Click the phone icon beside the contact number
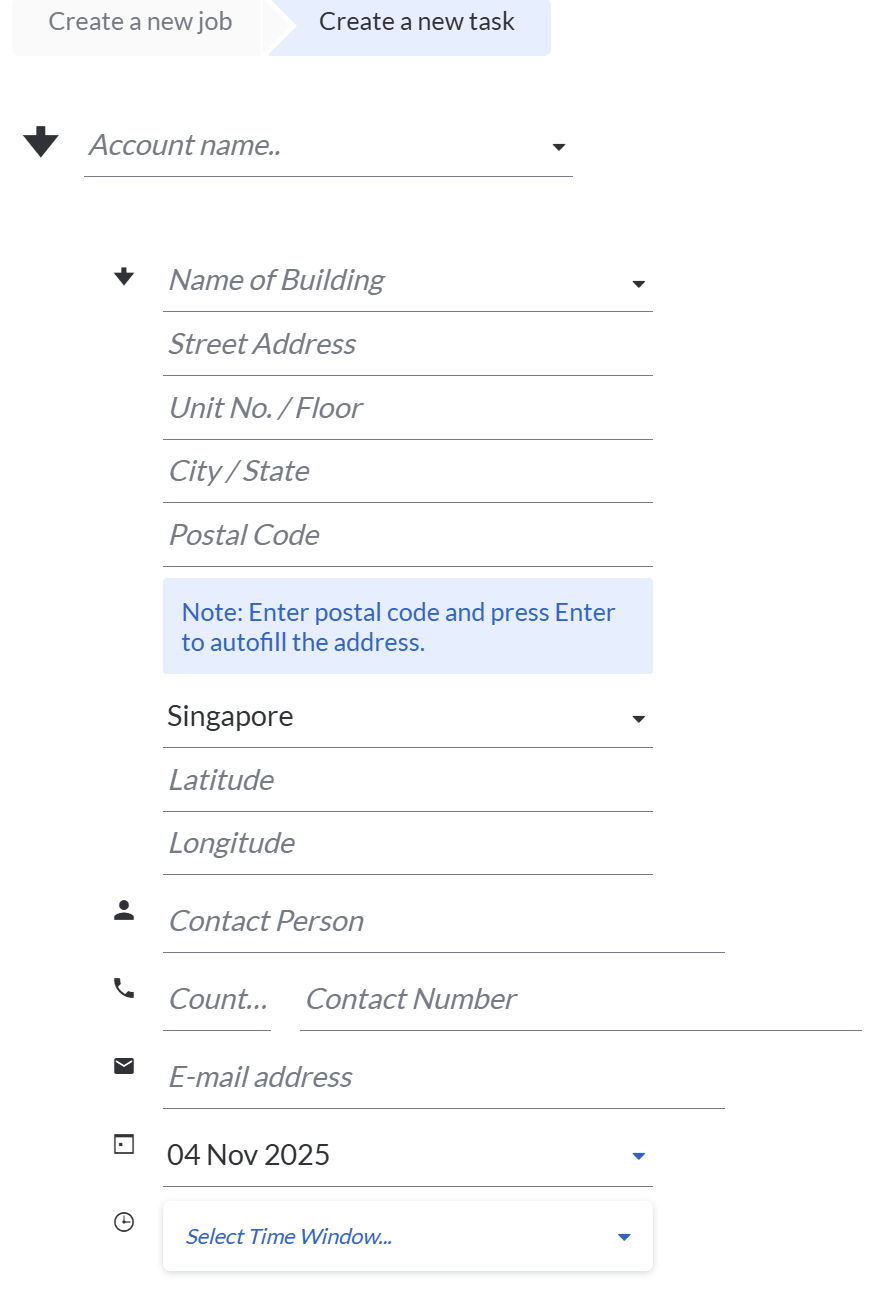This screenshot has height=1296, width=894. [x=124, y=989]
